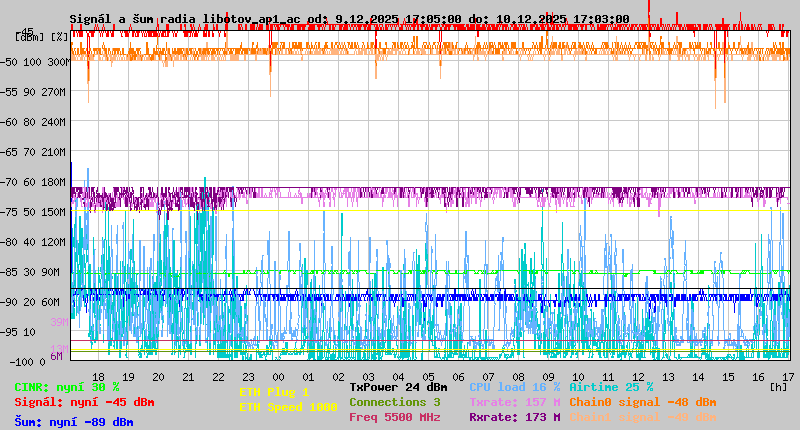The image size is (800, 430).
Task: Click the 'Chain1 signal -49 dBm' legend label
Action: (x=643, y=417)
